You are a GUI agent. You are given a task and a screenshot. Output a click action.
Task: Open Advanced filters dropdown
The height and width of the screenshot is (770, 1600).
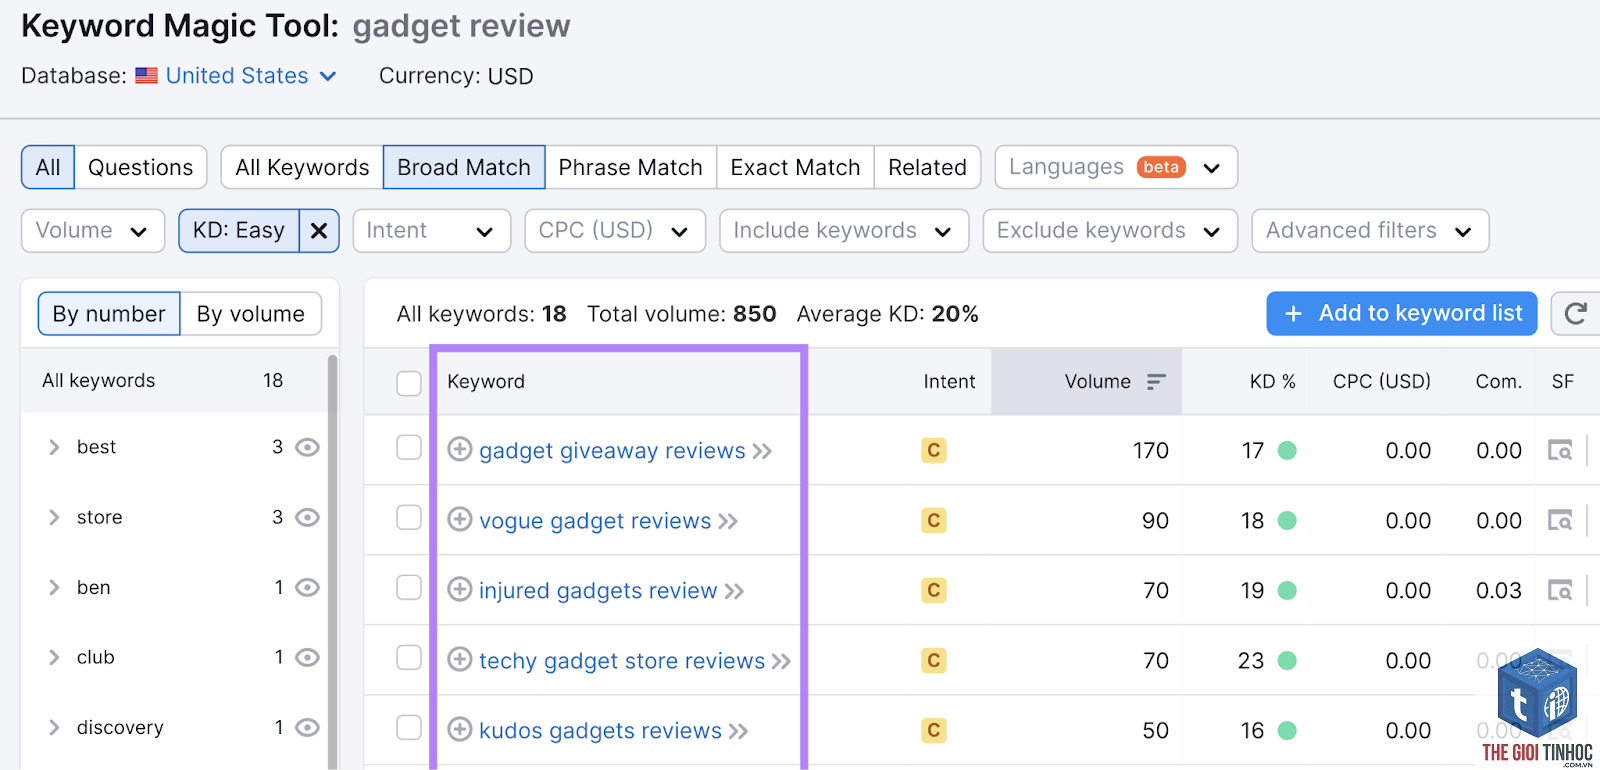click(x=1370, y=231)
